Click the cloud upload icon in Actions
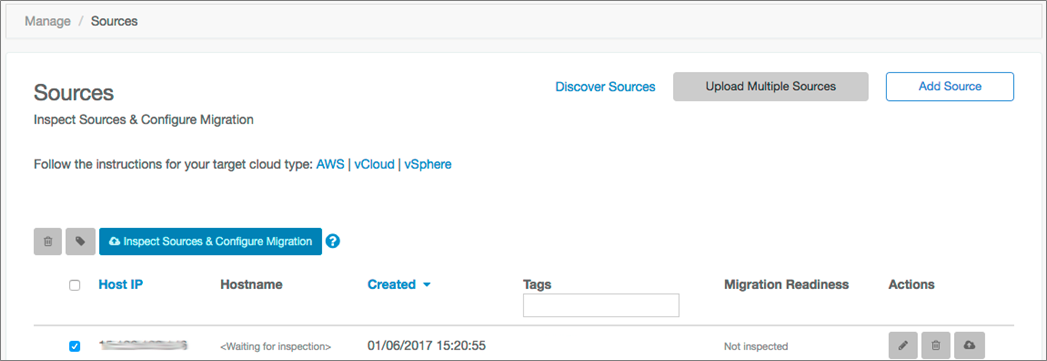1047x361 pixels. click(970, 346)
